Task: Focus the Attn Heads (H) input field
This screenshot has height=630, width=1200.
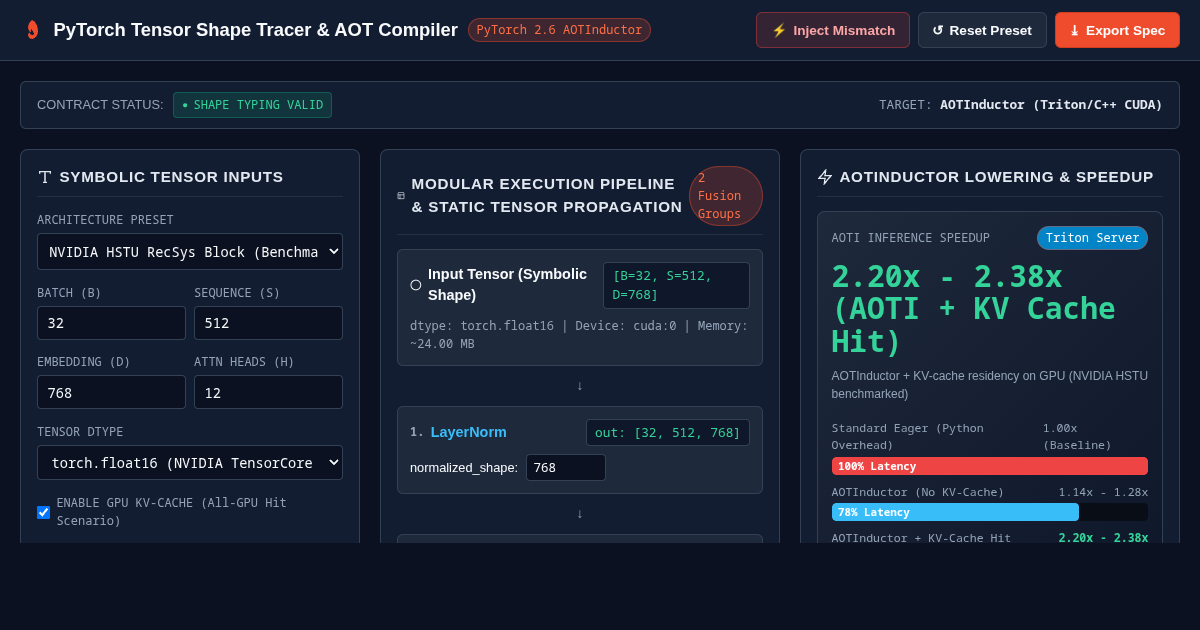Action: tap(268, 392)
